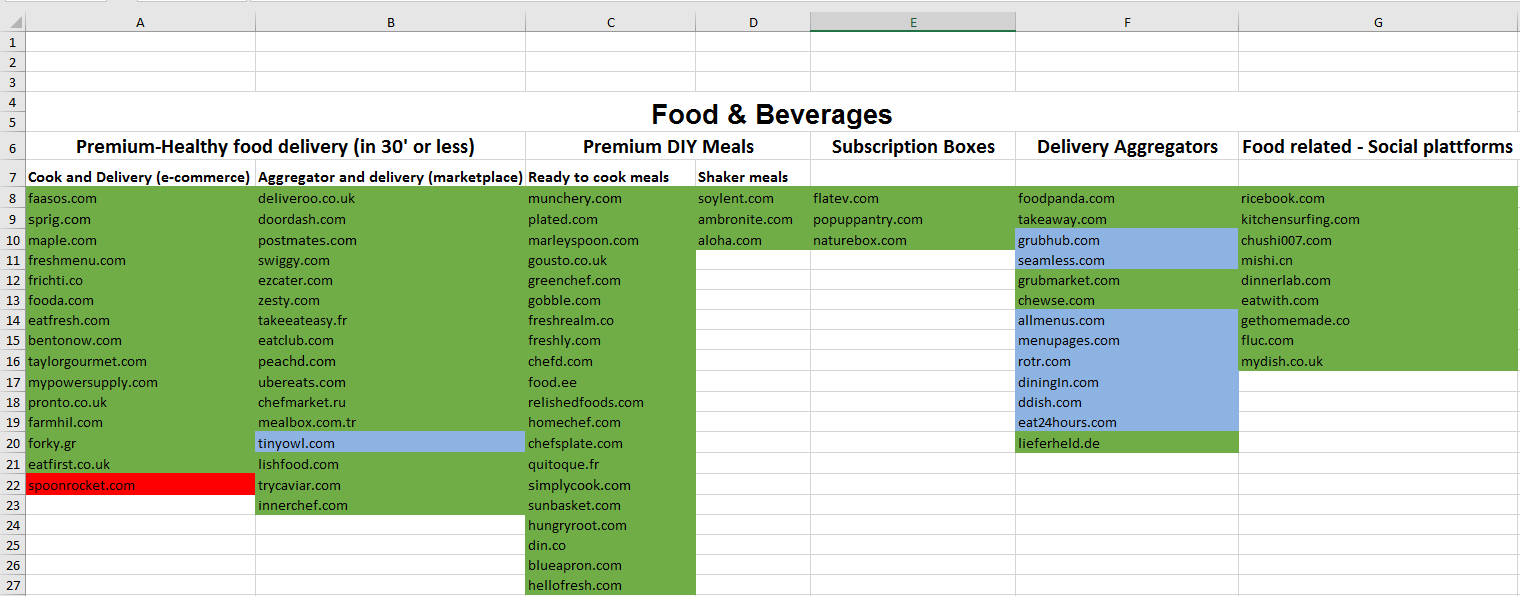This screenshot has width=1520, height=596.
Task: Select the faasos.com cell
Action: tap(140, 198)
